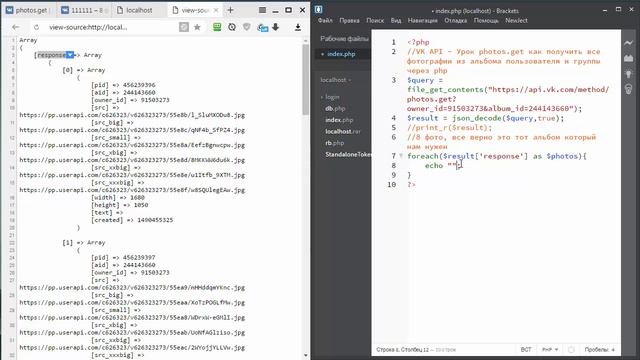
Task: Click the line 5 print_r comment
Action: tap(449, 128)
